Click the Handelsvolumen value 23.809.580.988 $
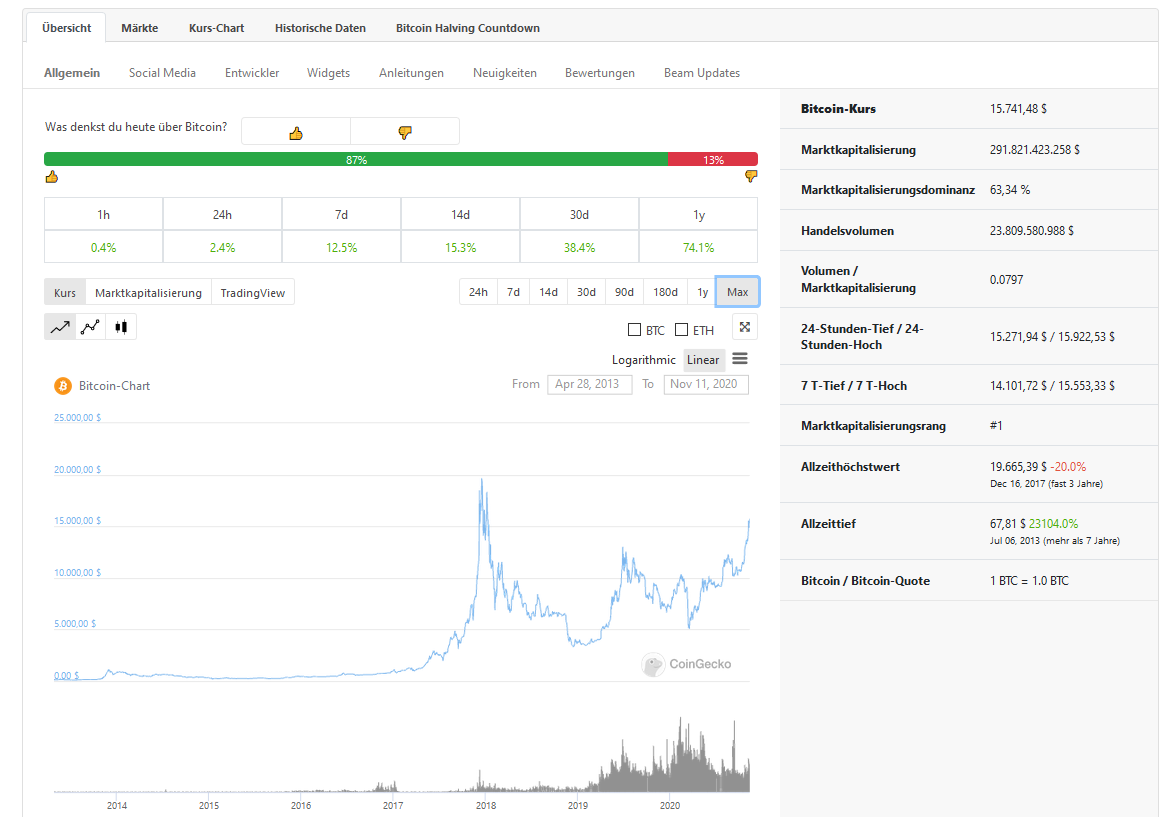The width and height of the screenshot is (1175, 817). pos(1032,231)
